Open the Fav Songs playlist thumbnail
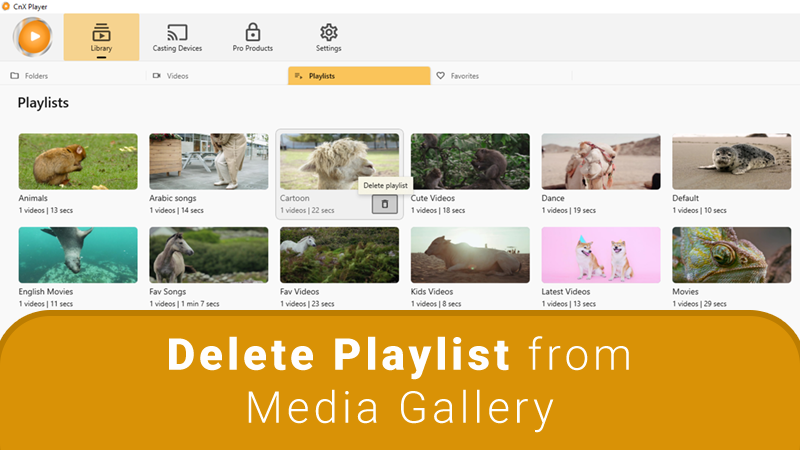The image size is (800, 450). tap(209, 255)
